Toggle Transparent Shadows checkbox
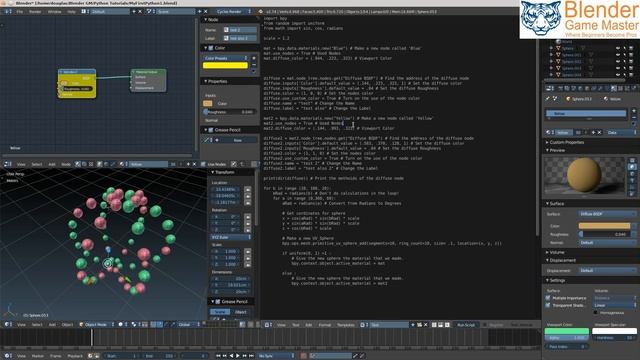The width and height of the screenshot is (640, 360). coord(548,305)
